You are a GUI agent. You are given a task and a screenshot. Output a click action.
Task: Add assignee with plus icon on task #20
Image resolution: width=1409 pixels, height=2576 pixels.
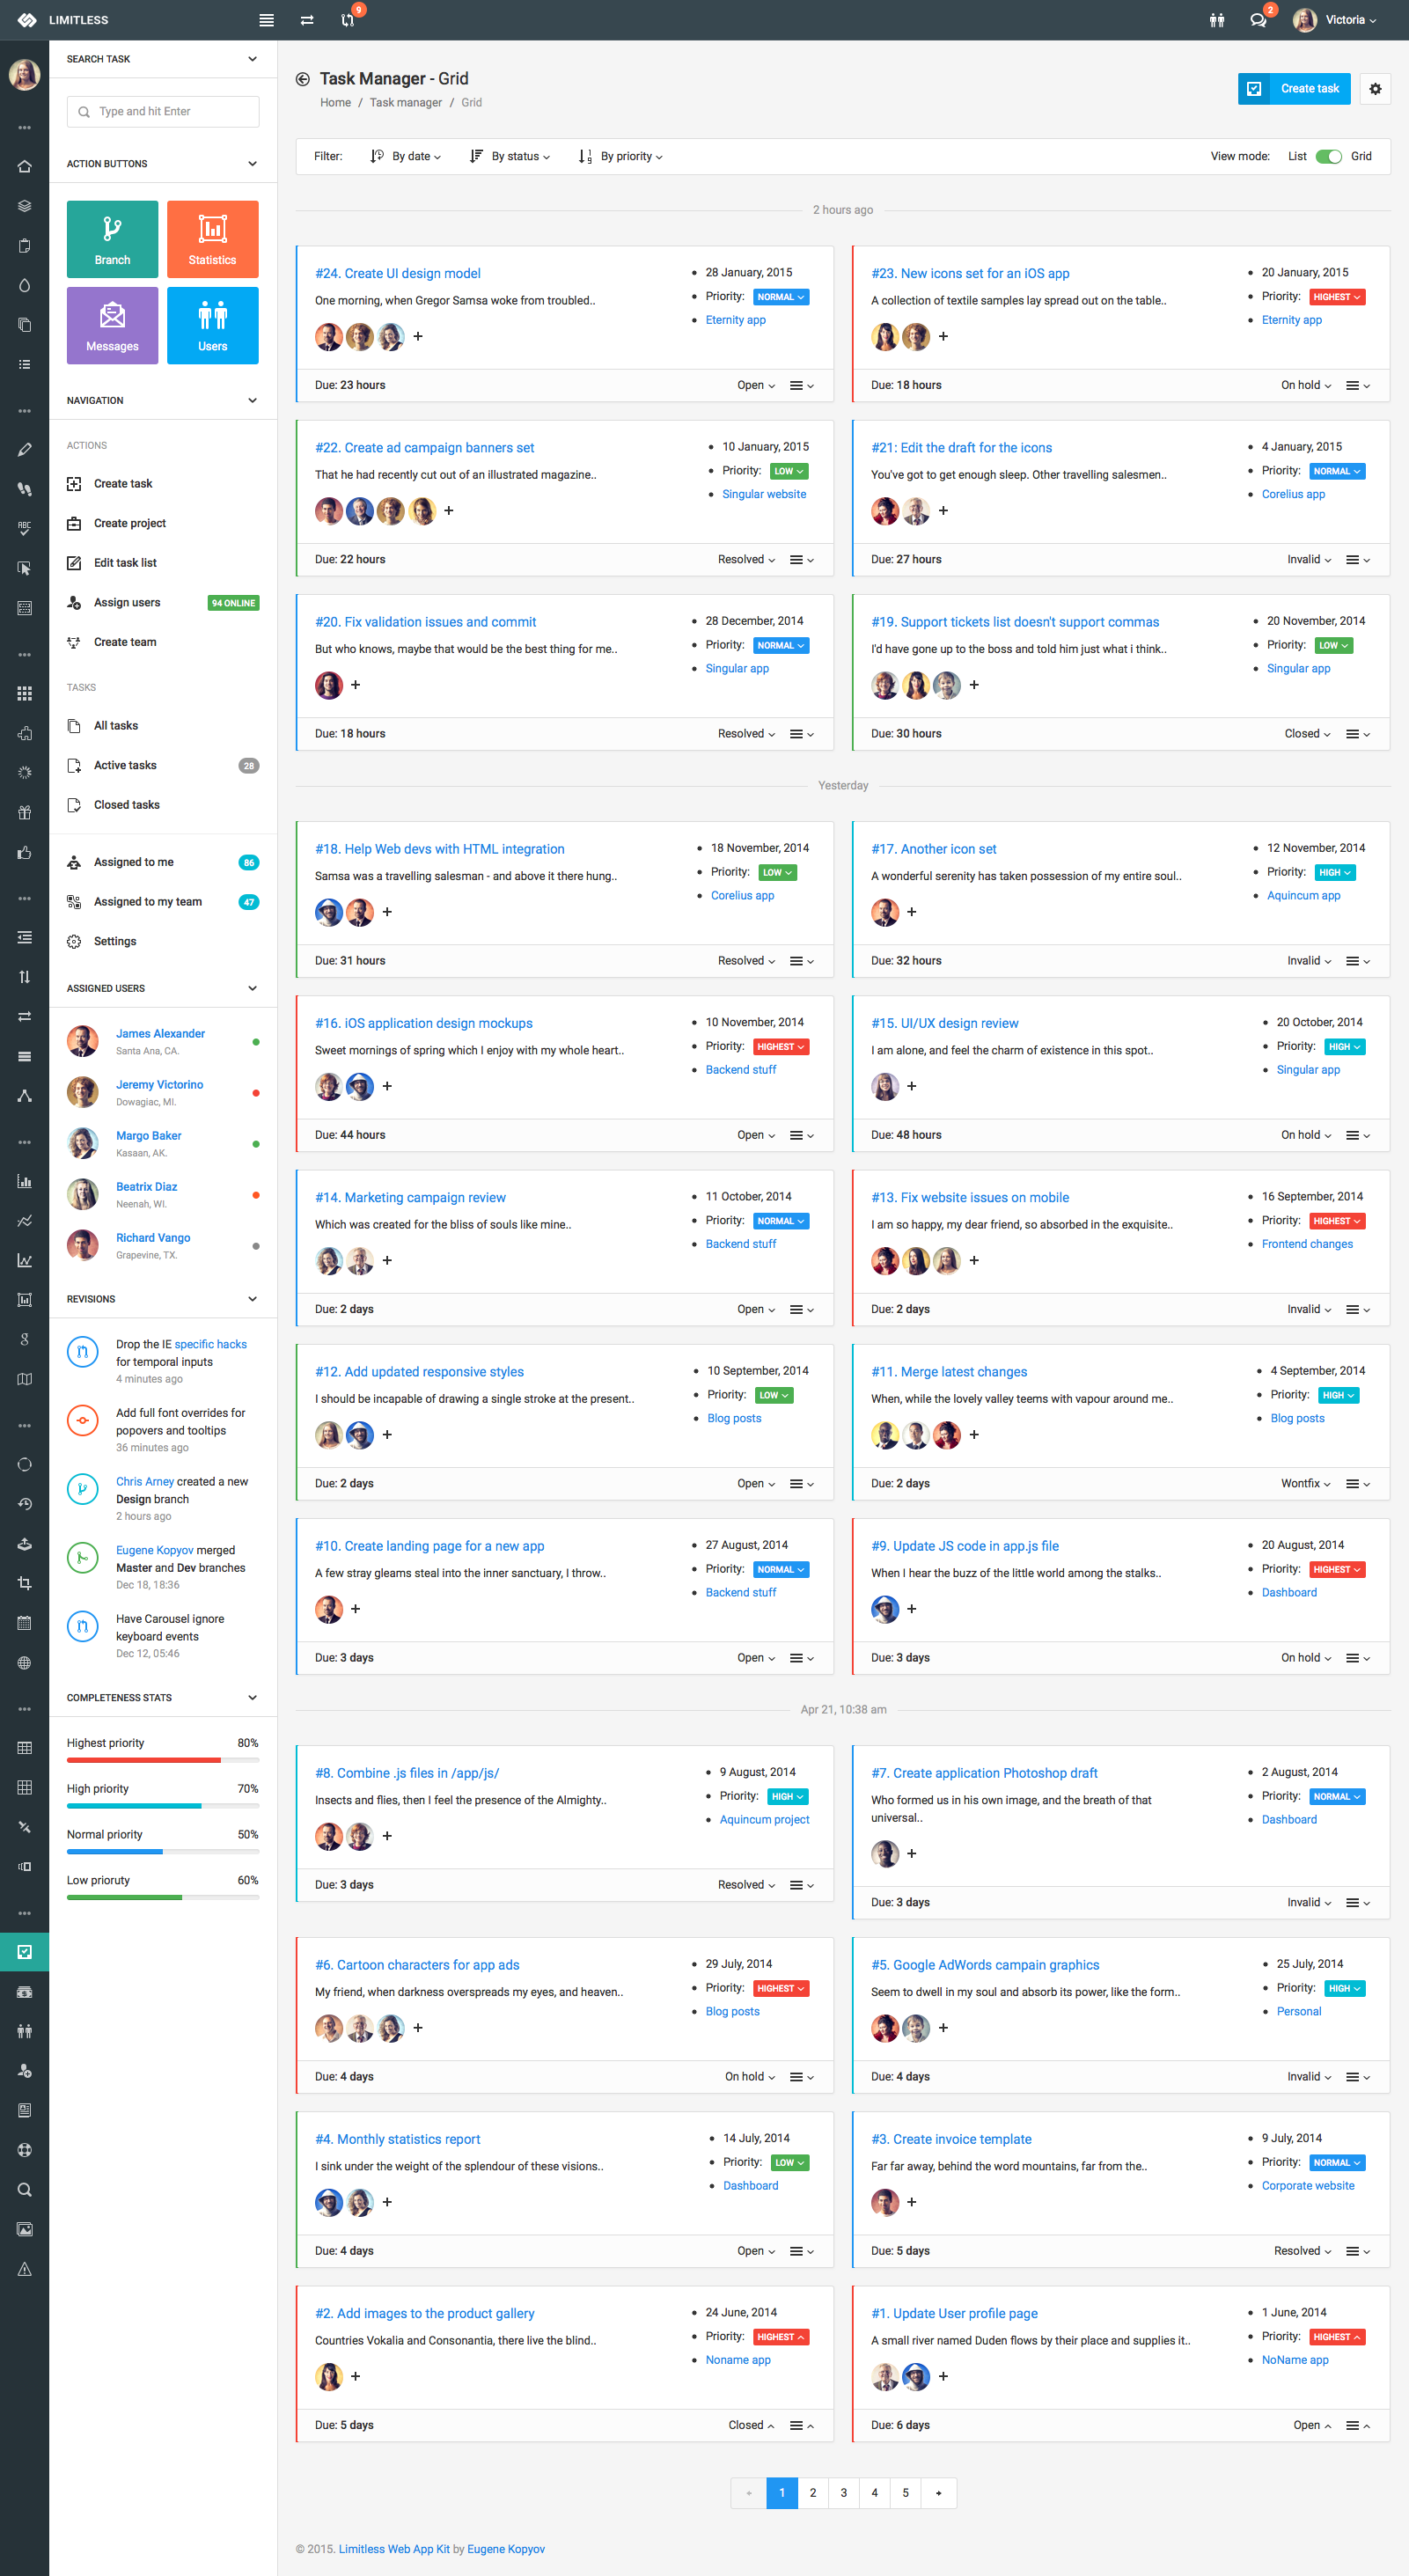(x=355, y=685)
